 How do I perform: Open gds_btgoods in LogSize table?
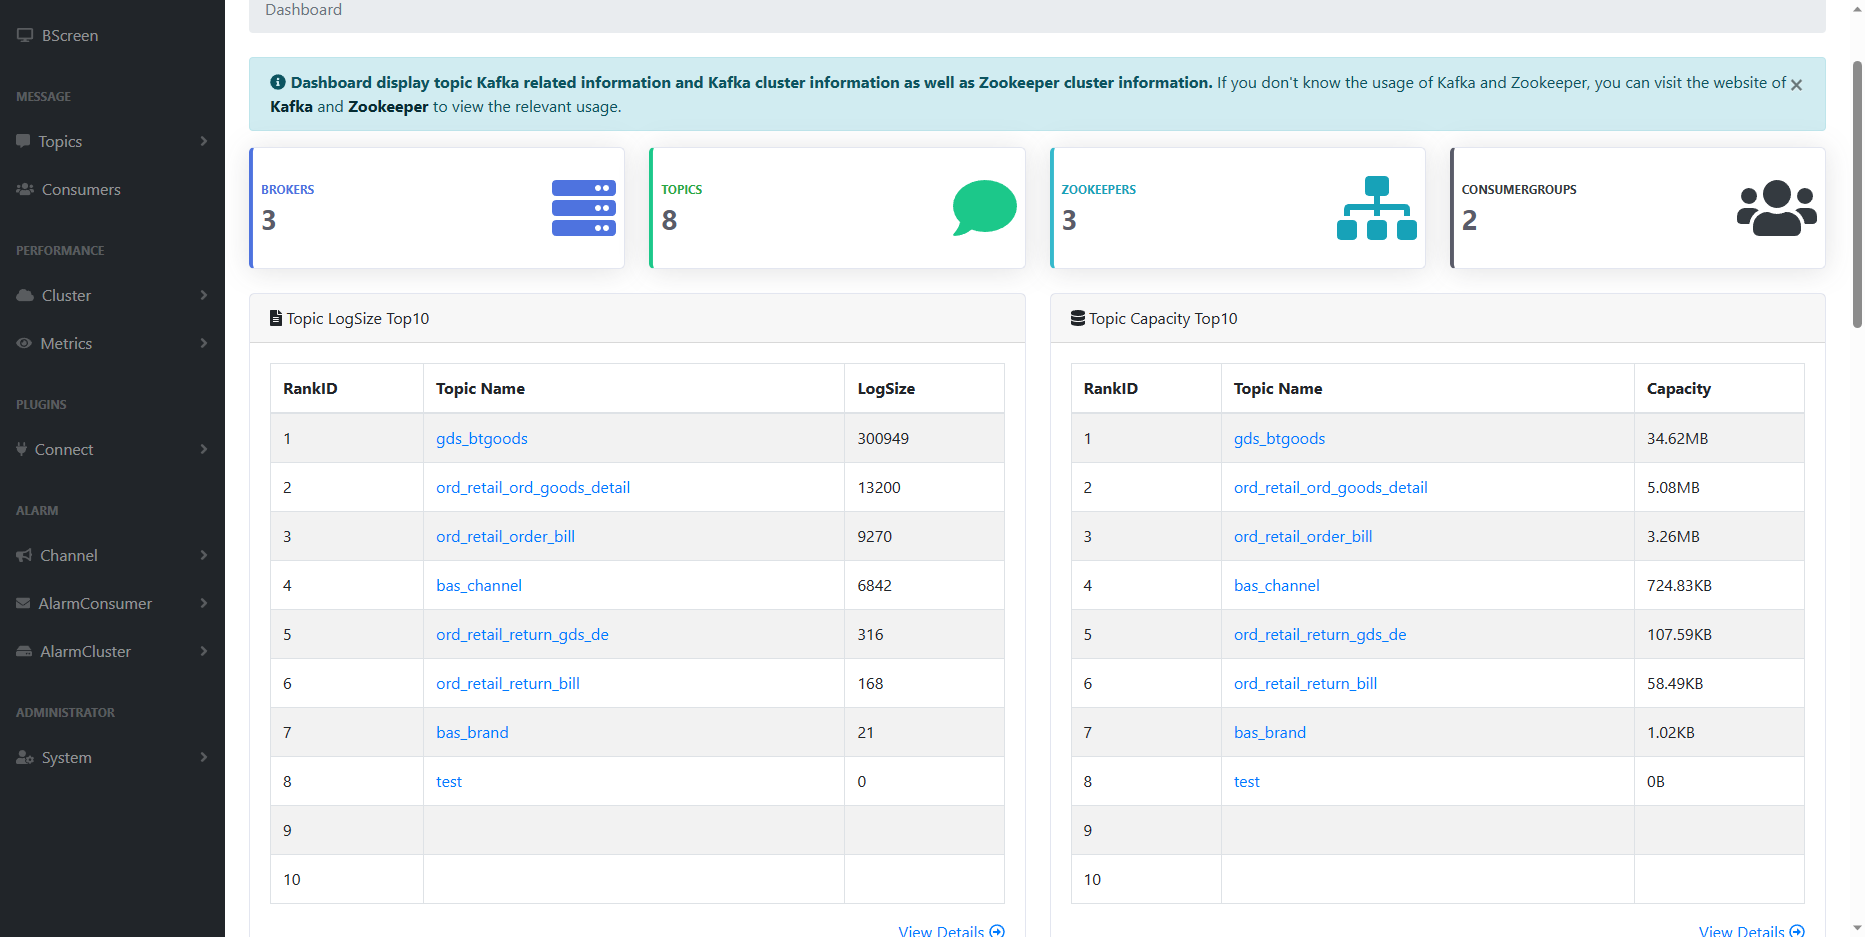coord(482,438)
